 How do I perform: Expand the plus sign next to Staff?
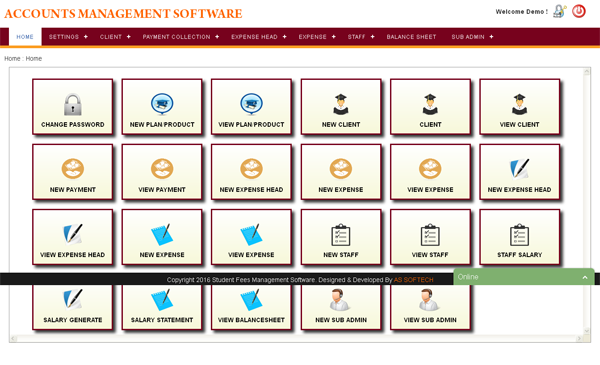[372, 37]
